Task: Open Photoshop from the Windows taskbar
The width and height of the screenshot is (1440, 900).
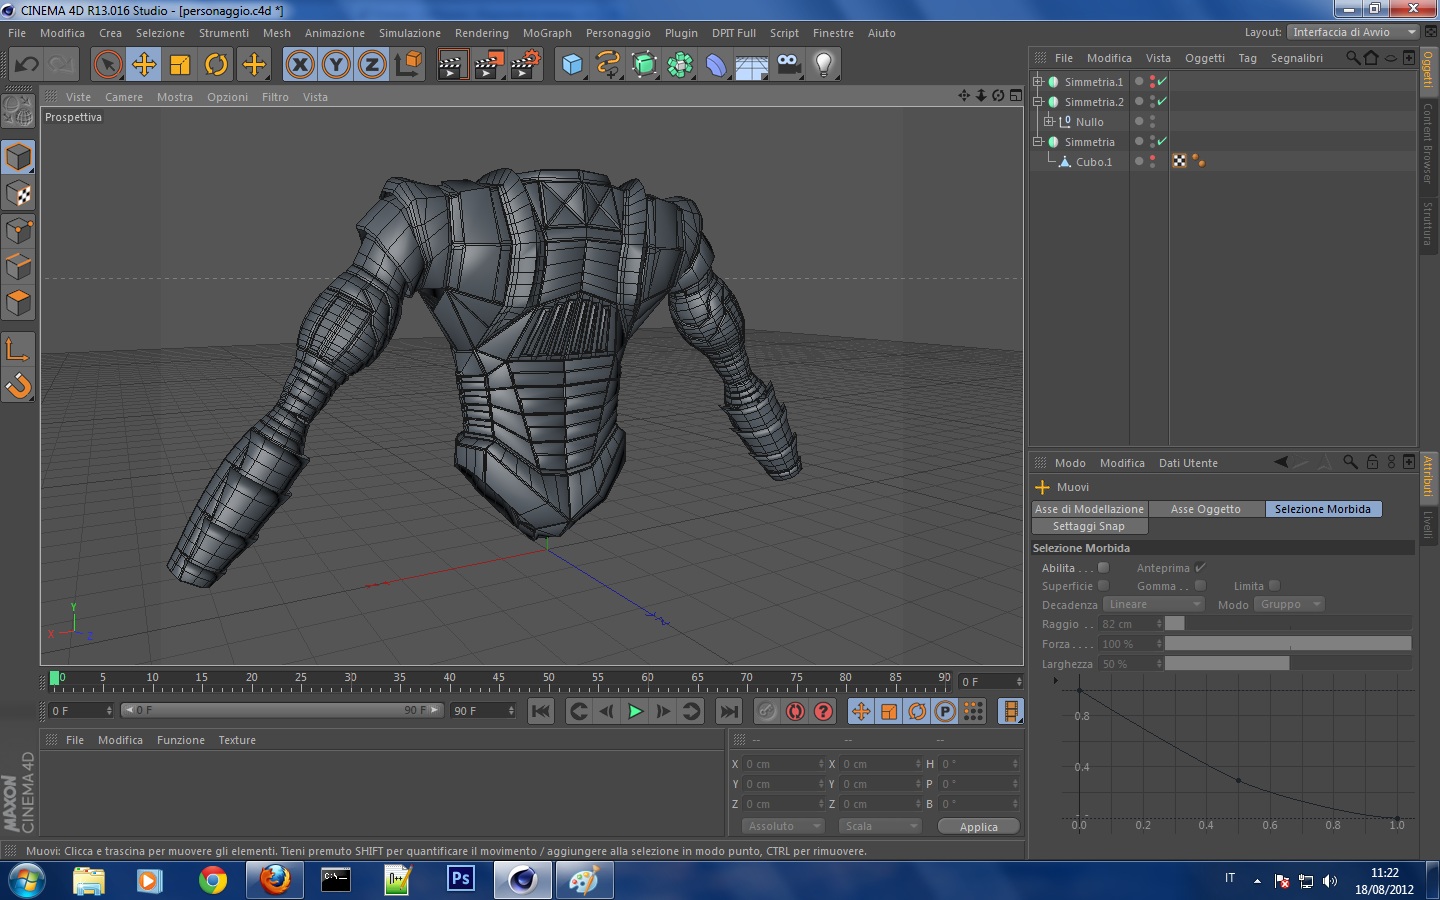Action: click(460, 880)
